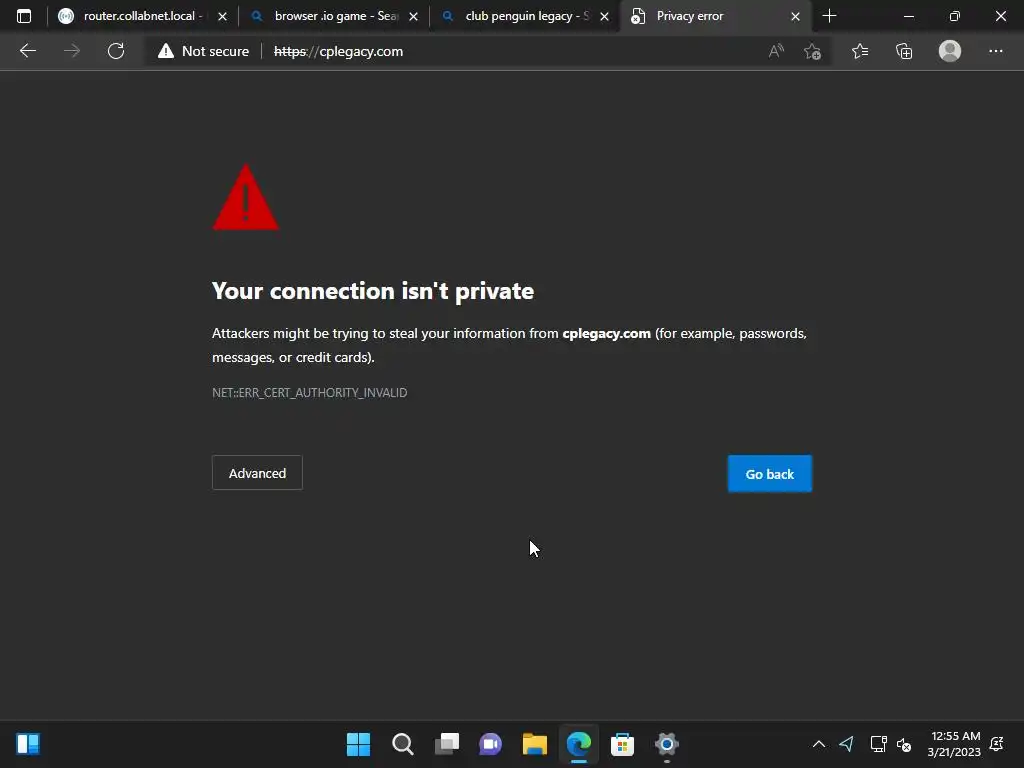
Task: Click the location tray icon
Action: pyautogui.click(x=846, y=744)
